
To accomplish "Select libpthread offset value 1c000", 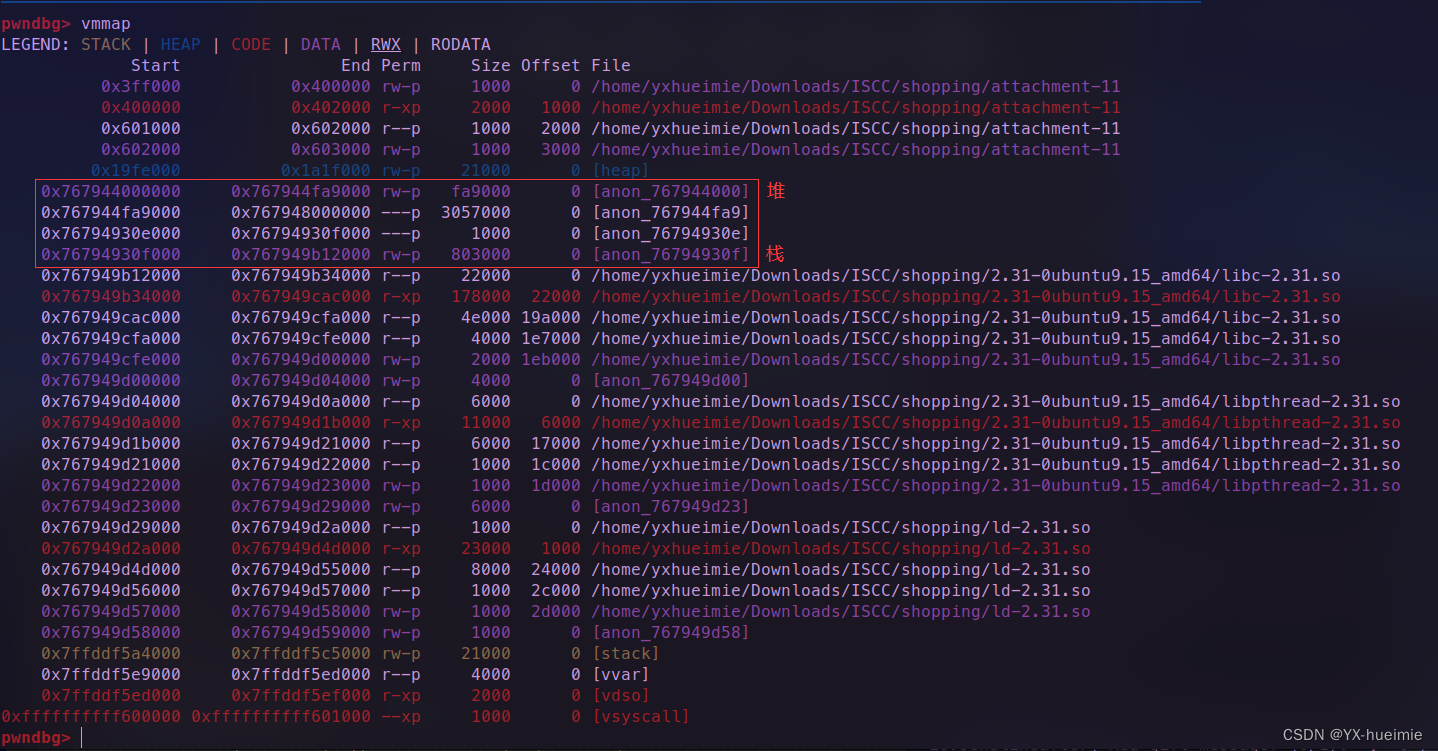I will (556, 464).
